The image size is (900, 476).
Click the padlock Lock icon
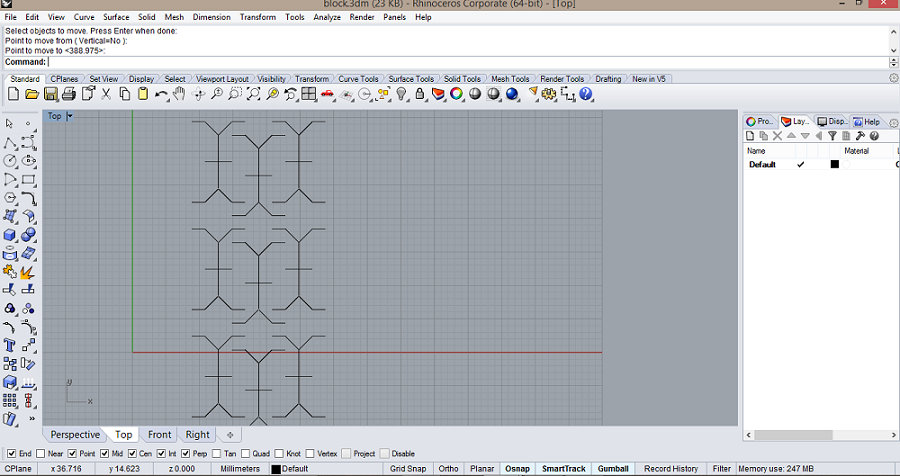[x=420, y=94]
